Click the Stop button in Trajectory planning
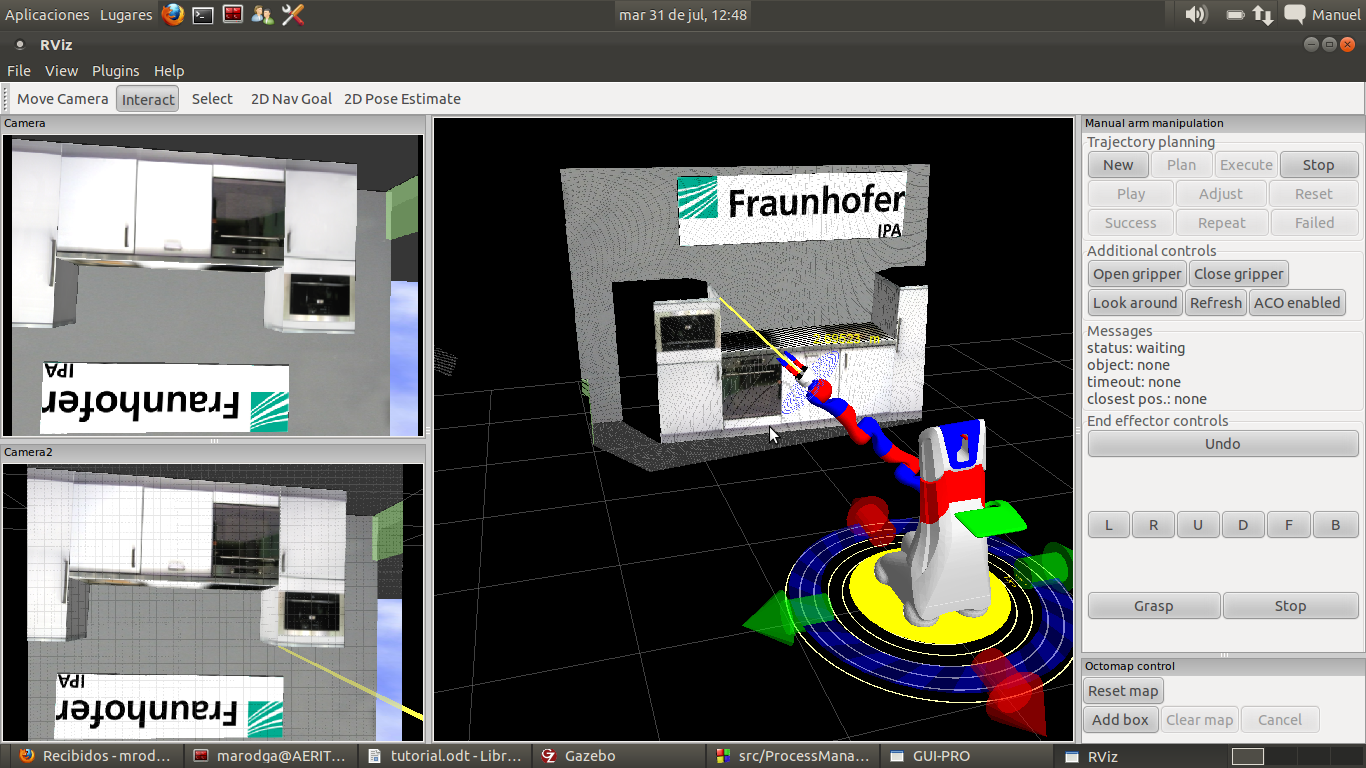 point(1318,165)
